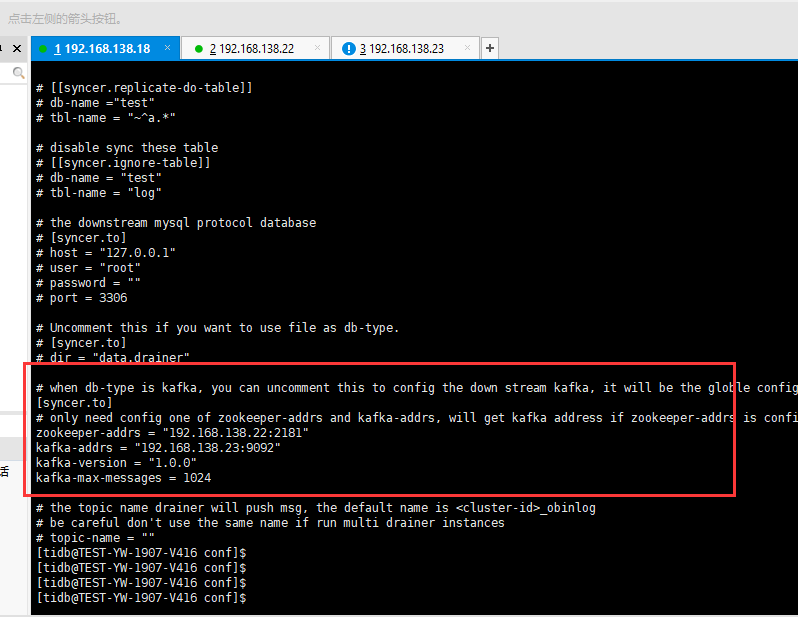Screen dimensions: 798x617
Task: Click the green status dot on 192.168.138.22 tab
Action: (199, 49)
